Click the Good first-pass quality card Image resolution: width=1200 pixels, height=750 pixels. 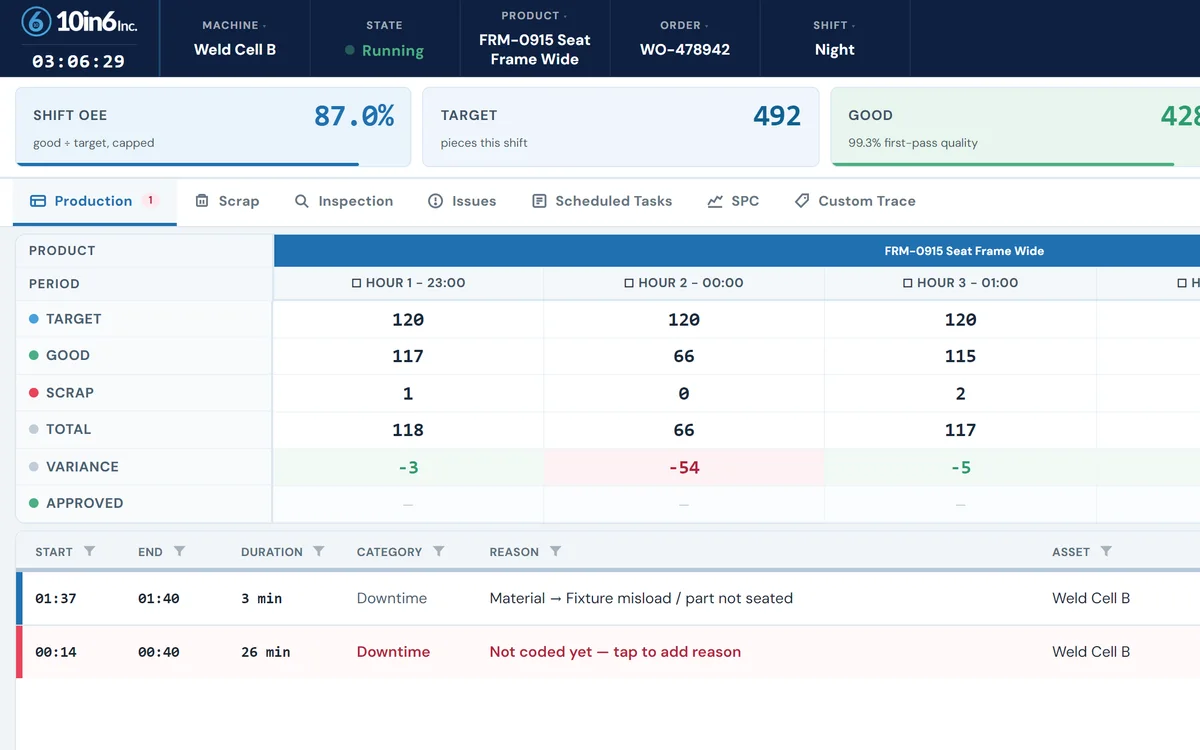point(1015,127)
